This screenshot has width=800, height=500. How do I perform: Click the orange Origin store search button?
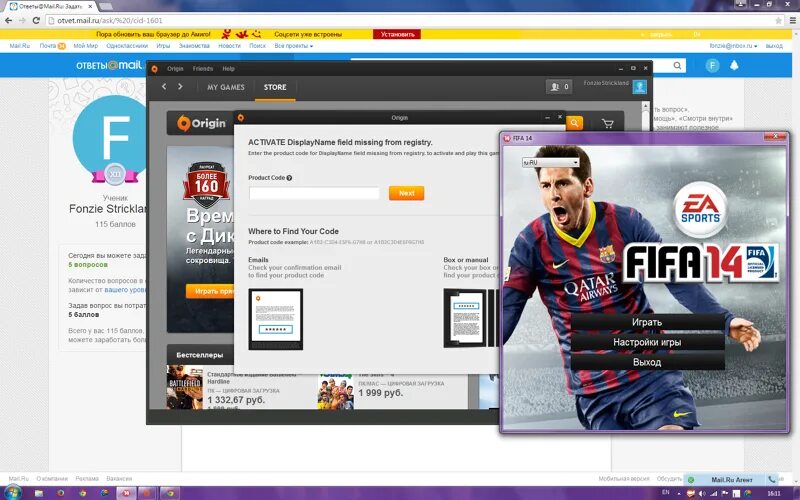coord(574,123)
